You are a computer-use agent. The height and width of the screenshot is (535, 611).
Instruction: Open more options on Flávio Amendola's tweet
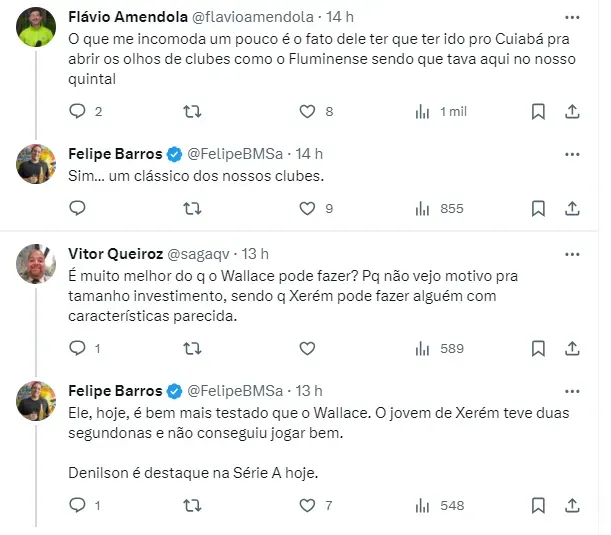[571, 18]
